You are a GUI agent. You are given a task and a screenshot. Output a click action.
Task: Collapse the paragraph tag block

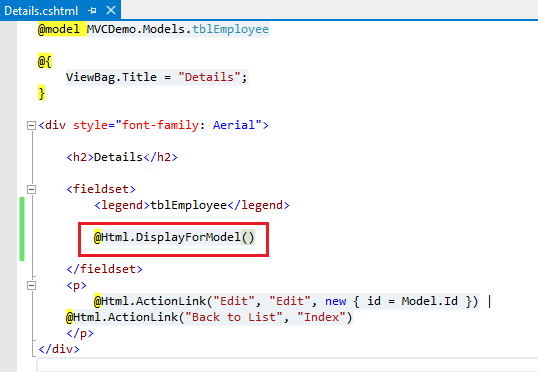pos(31,286)
